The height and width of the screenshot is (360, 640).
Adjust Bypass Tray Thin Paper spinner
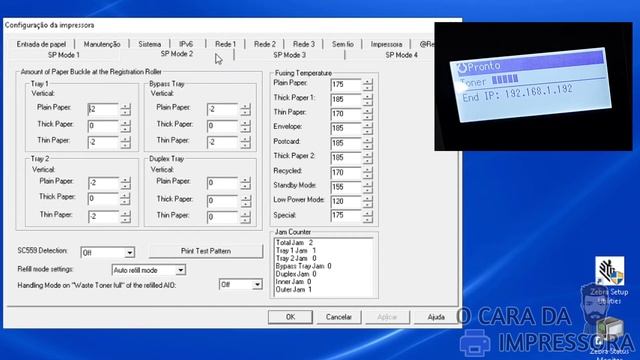245,142
